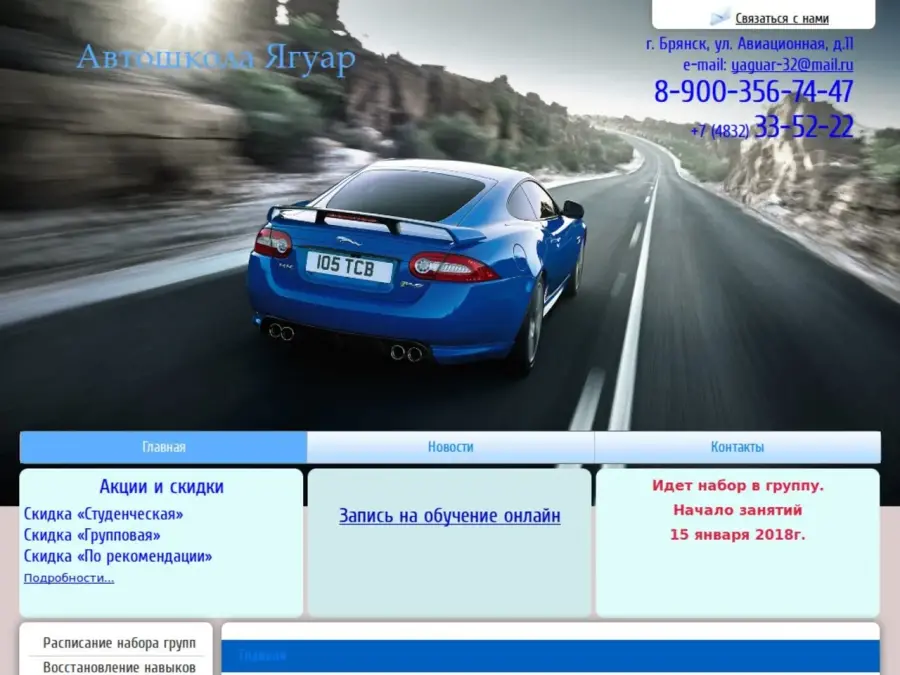Open Восстановление навыков sidebar item
Screen dimensions: 900x675
(x=119, y=667)
